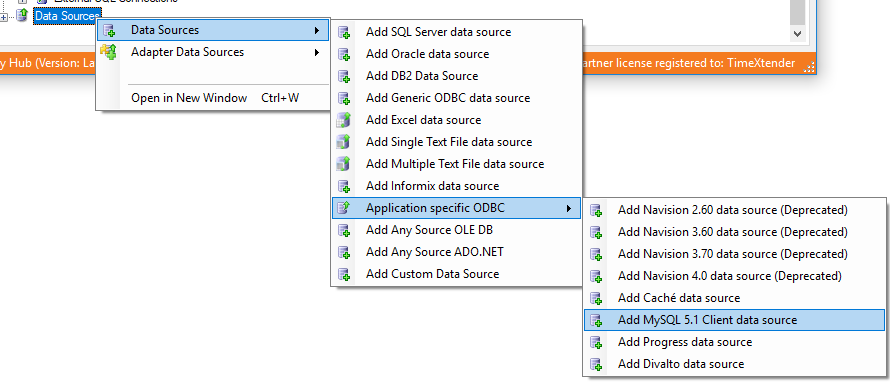Click the Navision 3.70 data source icon

click(x=596, y=254)
